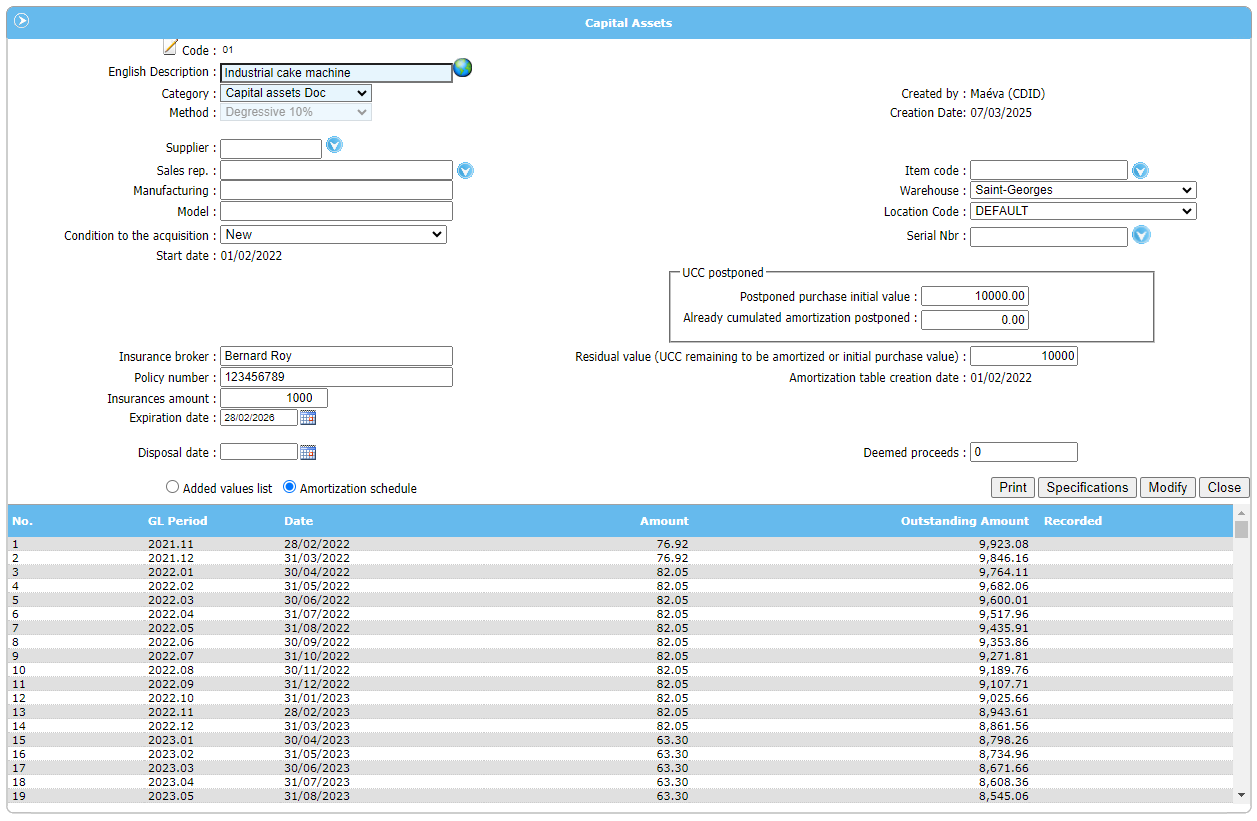Select the row dated 31/12/2022

pyautogui.click(x=620, y=684)
